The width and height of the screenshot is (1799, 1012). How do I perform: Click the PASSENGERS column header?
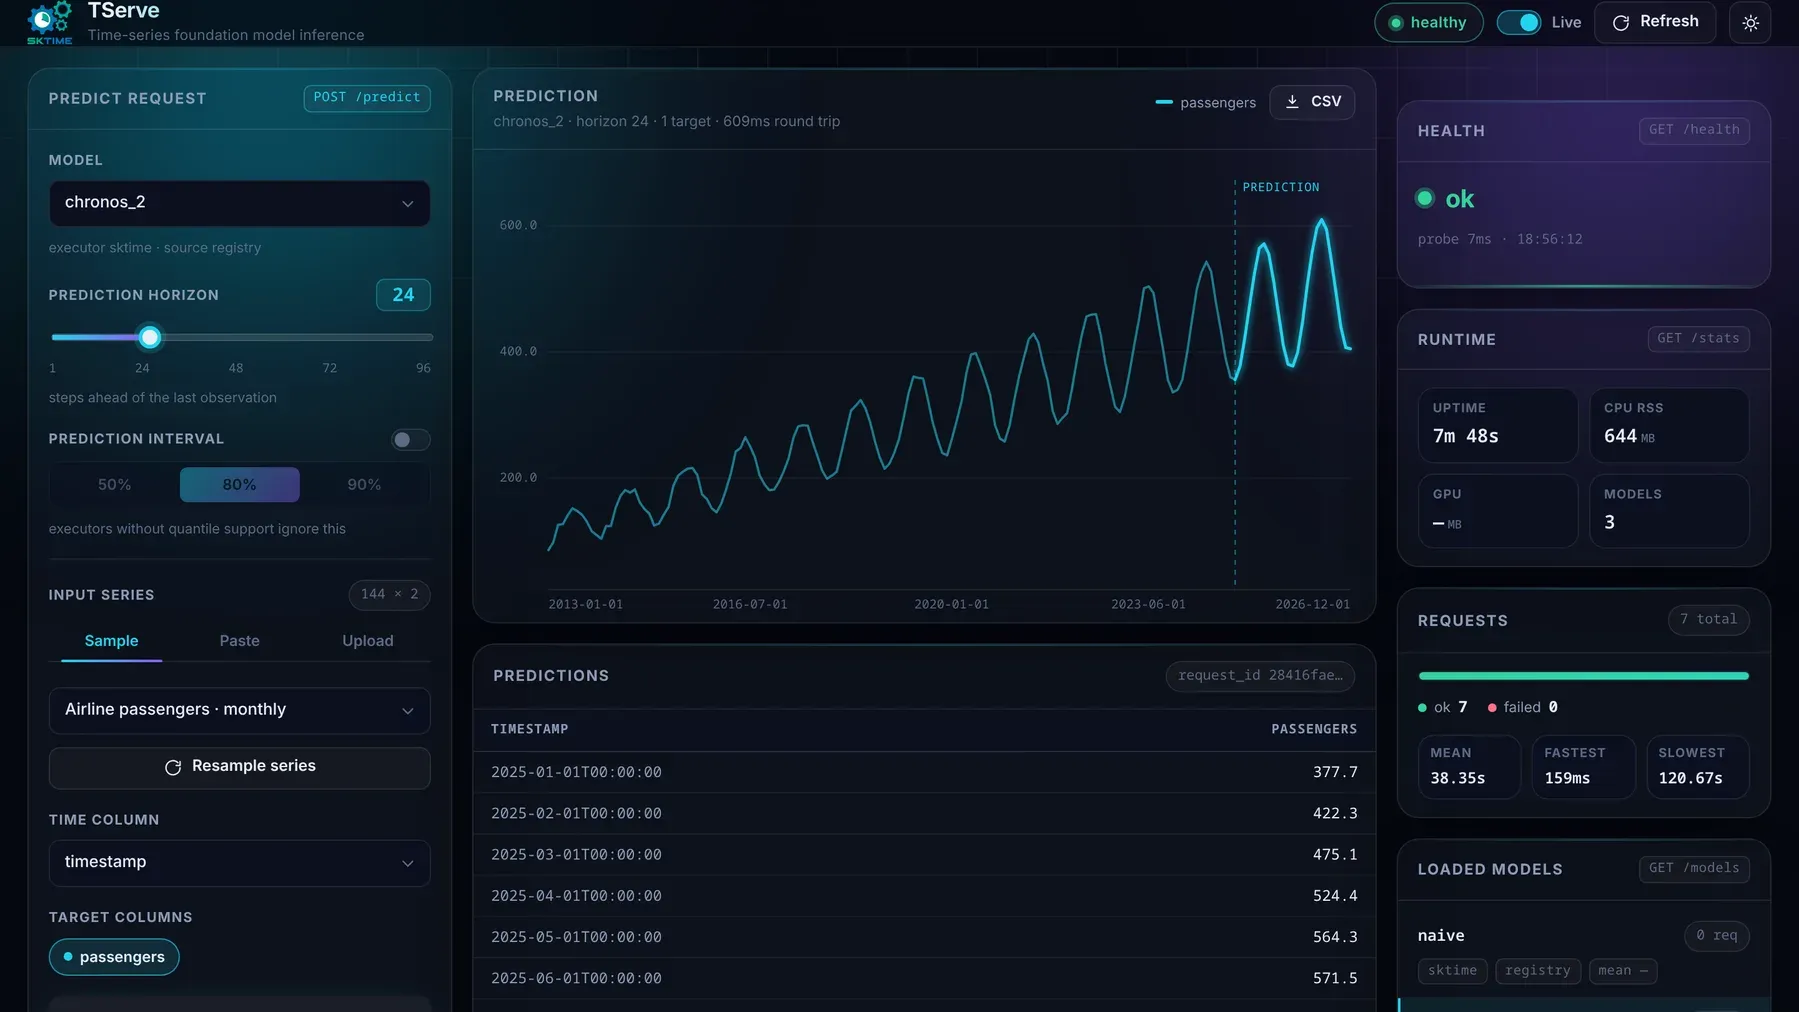[x=1314, y=729]
